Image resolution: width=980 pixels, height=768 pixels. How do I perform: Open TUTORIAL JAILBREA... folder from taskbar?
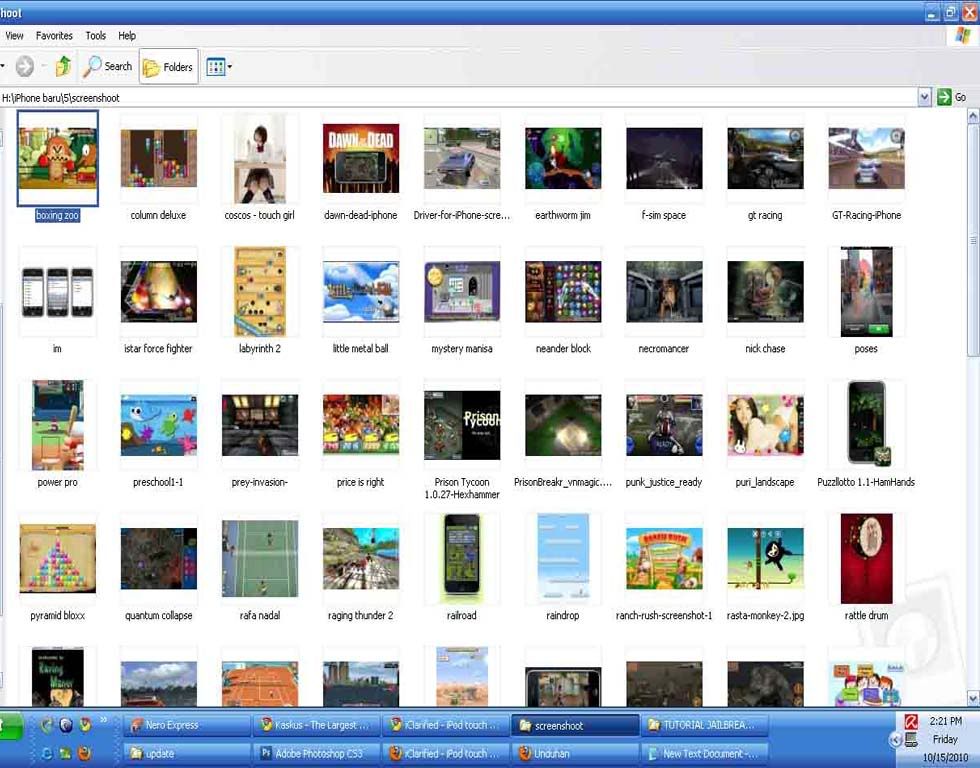click(x=704, y=725)
